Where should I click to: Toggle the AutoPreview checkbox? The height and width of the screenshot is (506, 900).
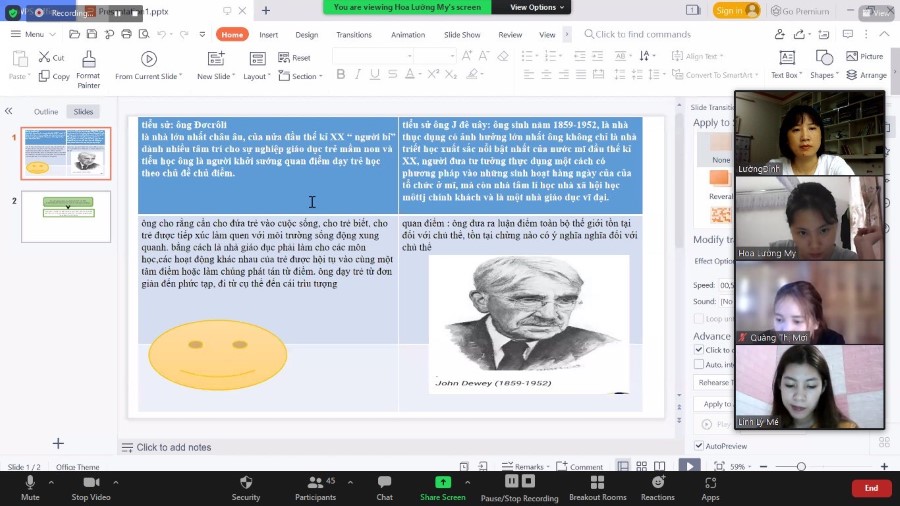pyautogui.click(x=699, y=445)
